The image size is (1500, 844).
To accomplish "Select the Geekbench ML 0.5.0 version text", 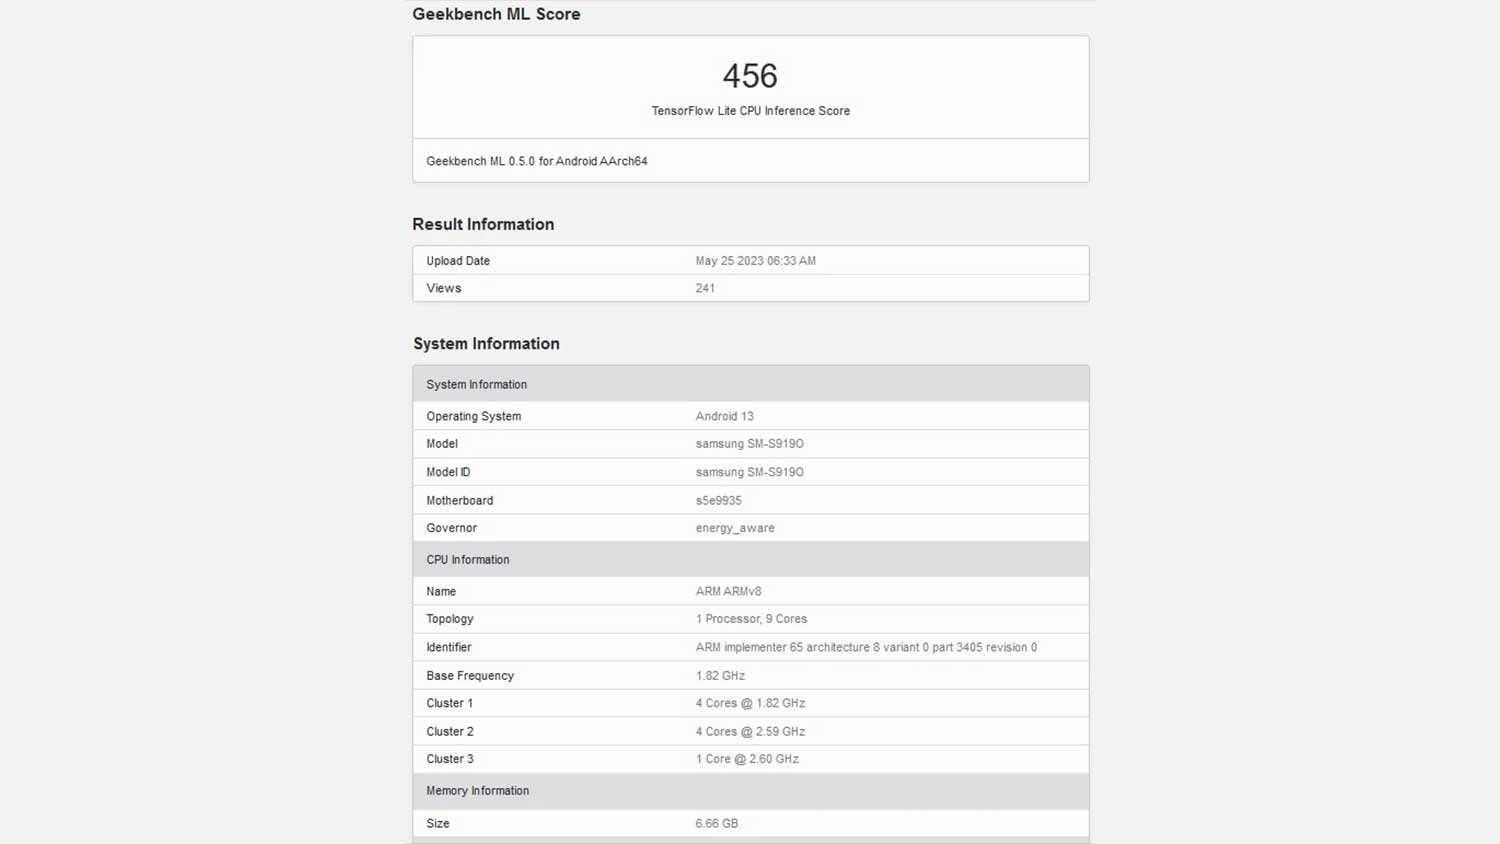I will click(x=536, y=161).
